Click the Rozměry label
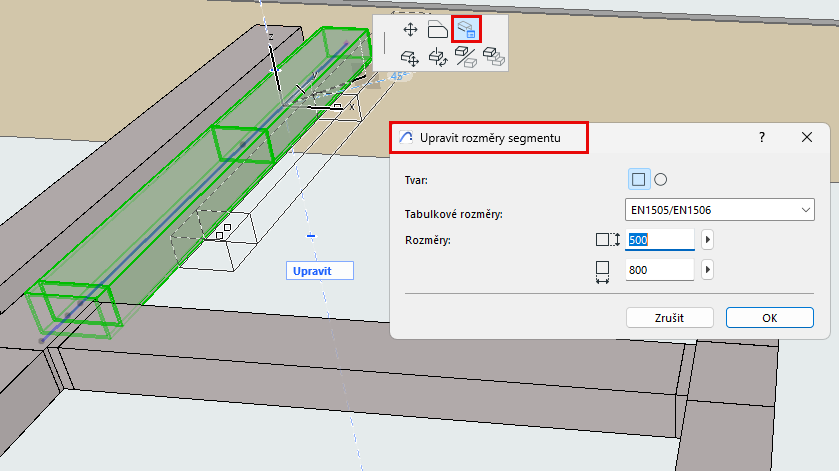The width and height of the screenshot is (839, 471). click(428, 240)
